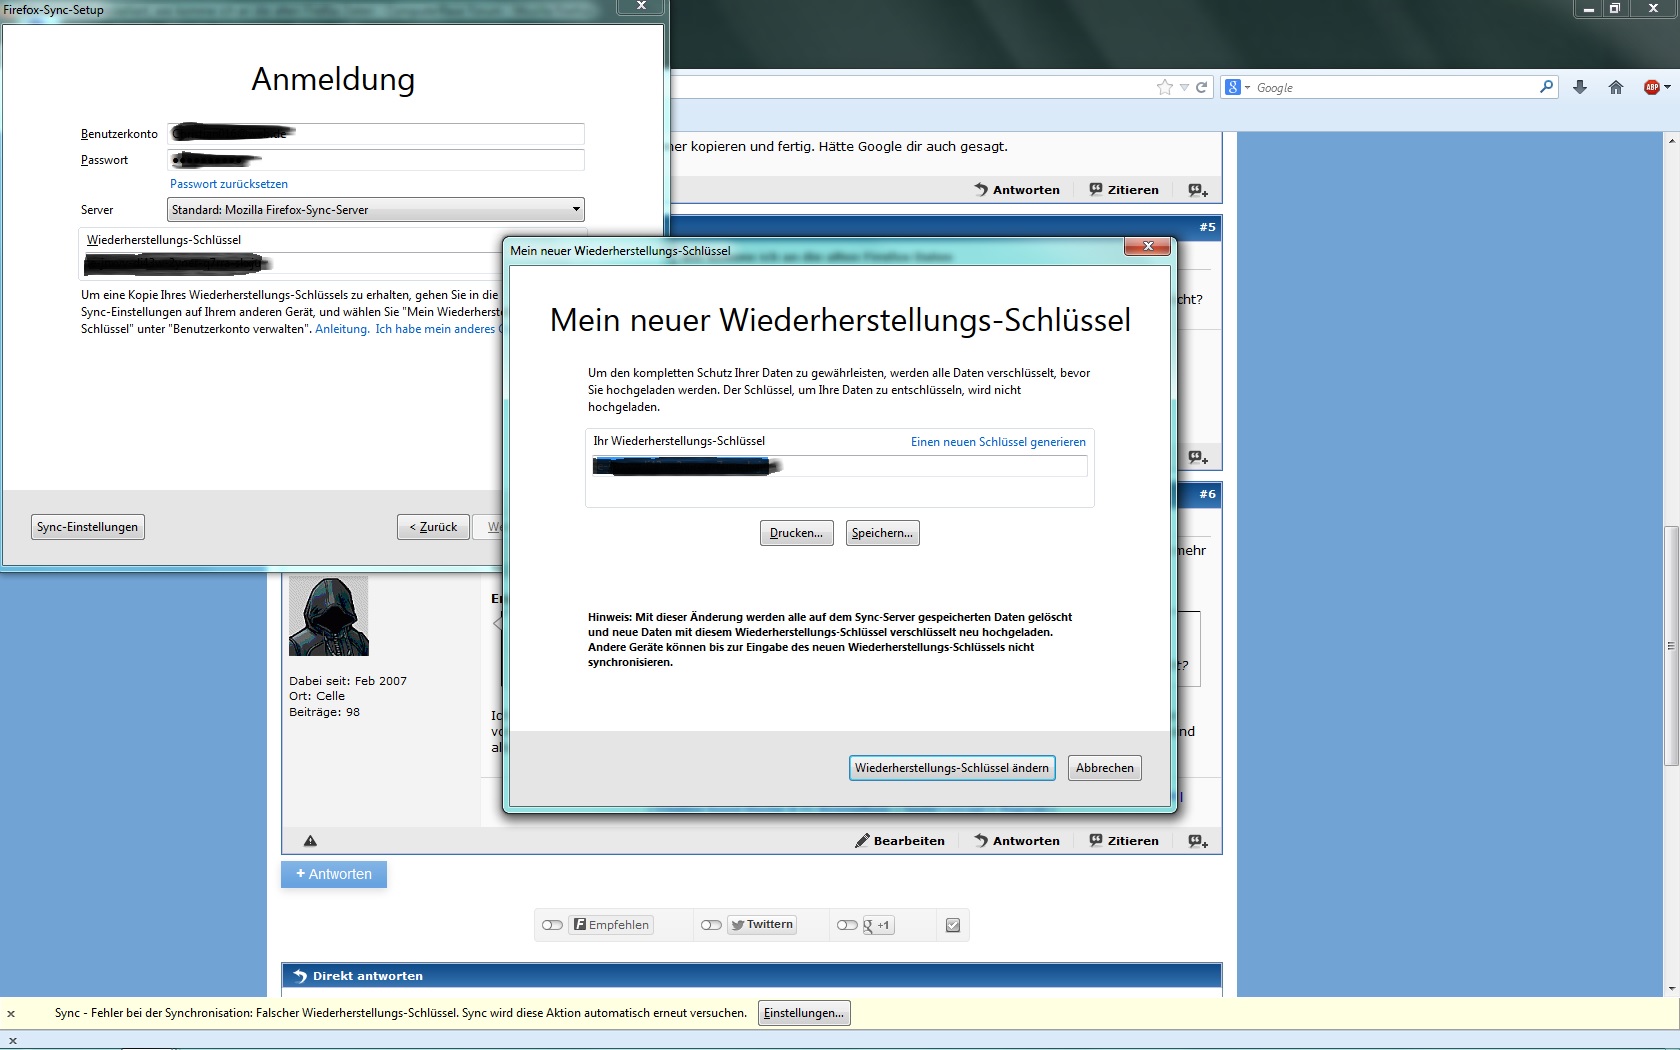Click the Ihr Wiederherstellungs-Schlüssel text field
Viewport: 1680px width, 1050px height.
click(839, 466)
